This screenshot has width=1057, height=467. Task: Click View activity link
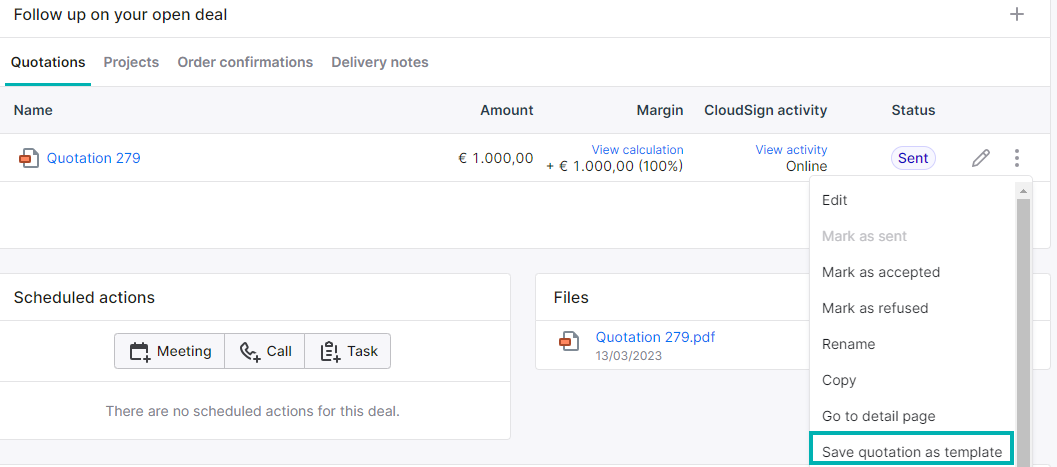pos(791,150)
